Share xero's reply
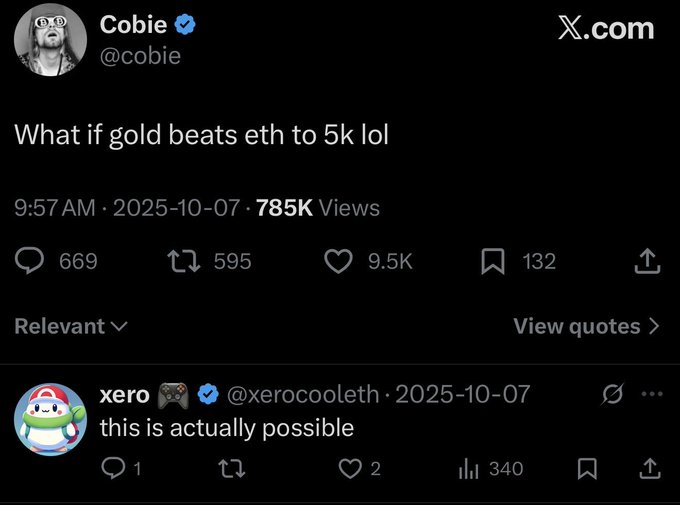 (x=649, y=467)
